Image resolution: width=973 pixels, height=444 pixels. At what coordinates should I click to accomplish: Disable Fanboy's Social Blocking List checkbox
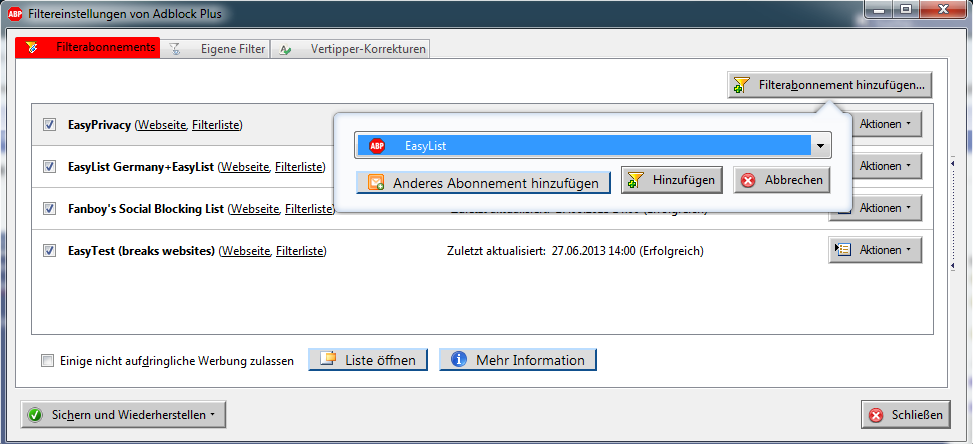49,208
